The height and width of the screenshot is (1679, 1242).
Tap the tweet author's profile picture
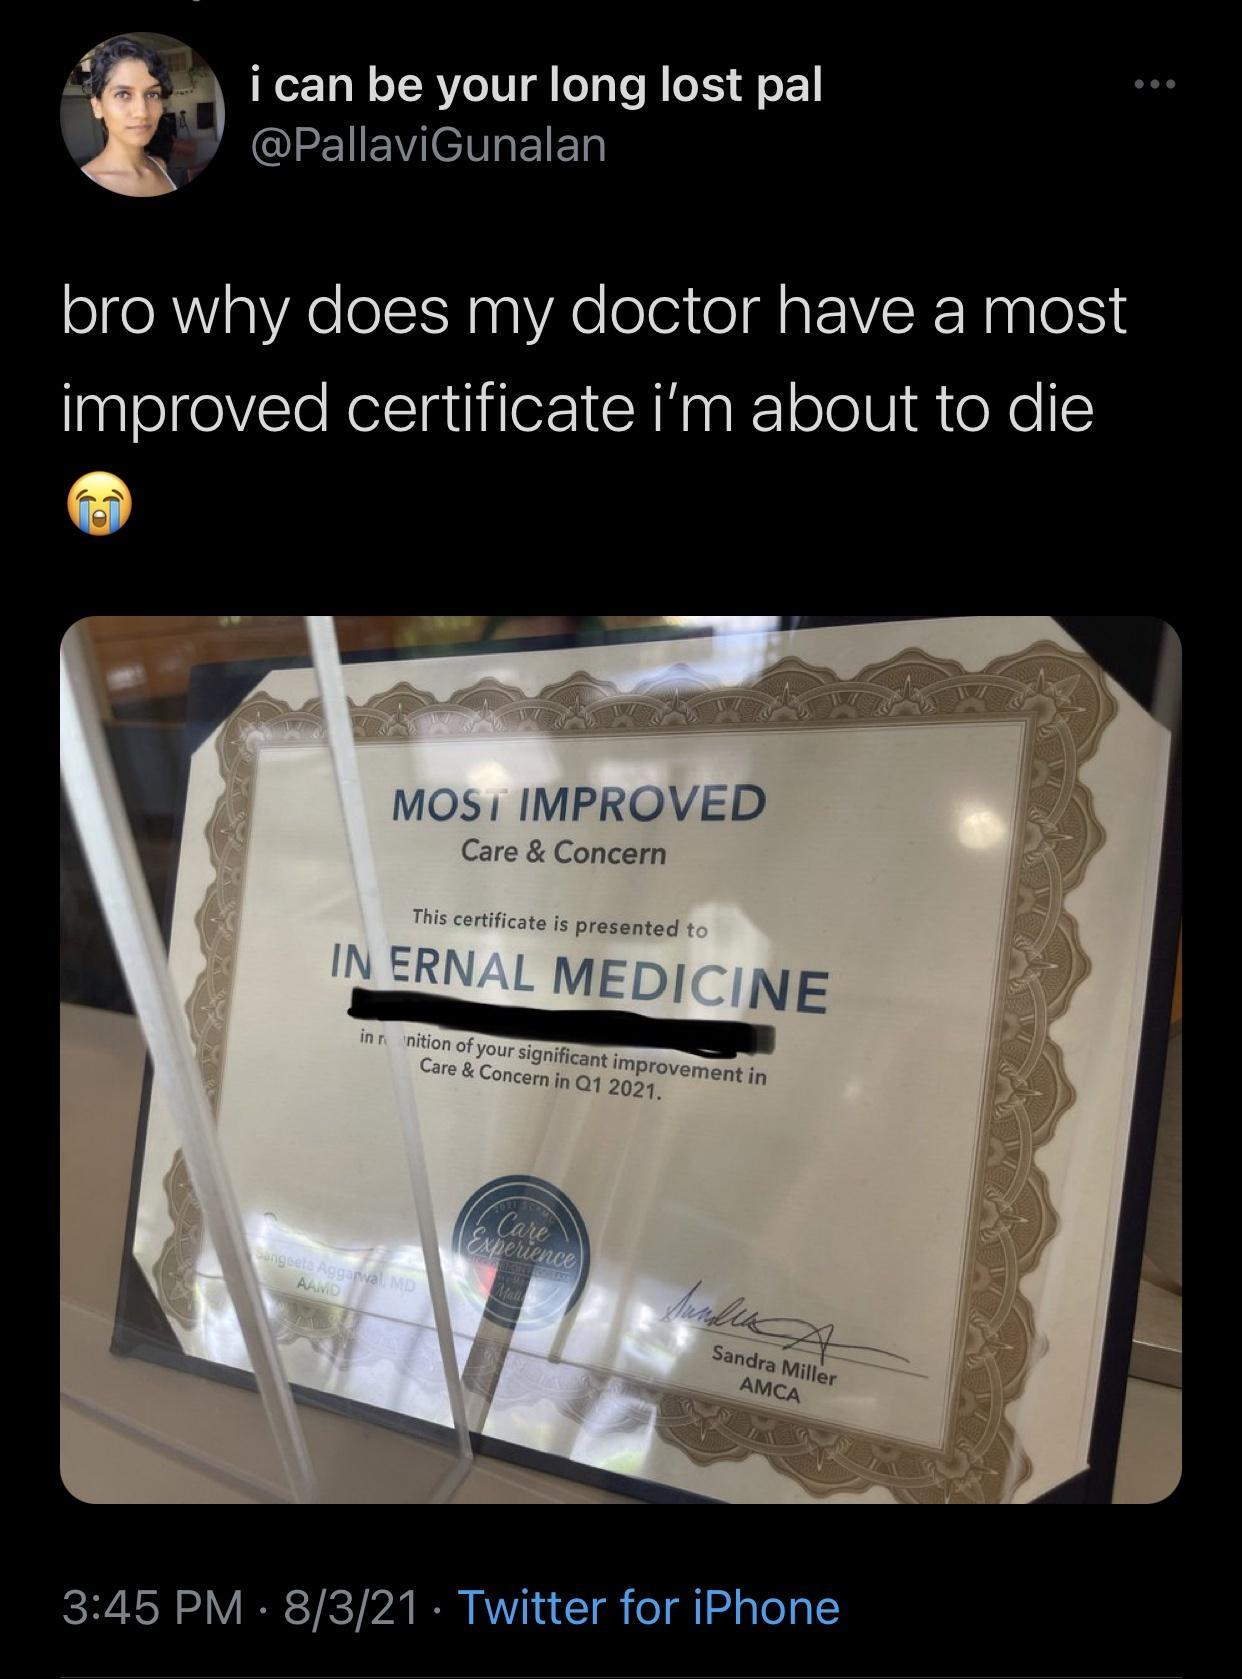click(141, 114)
